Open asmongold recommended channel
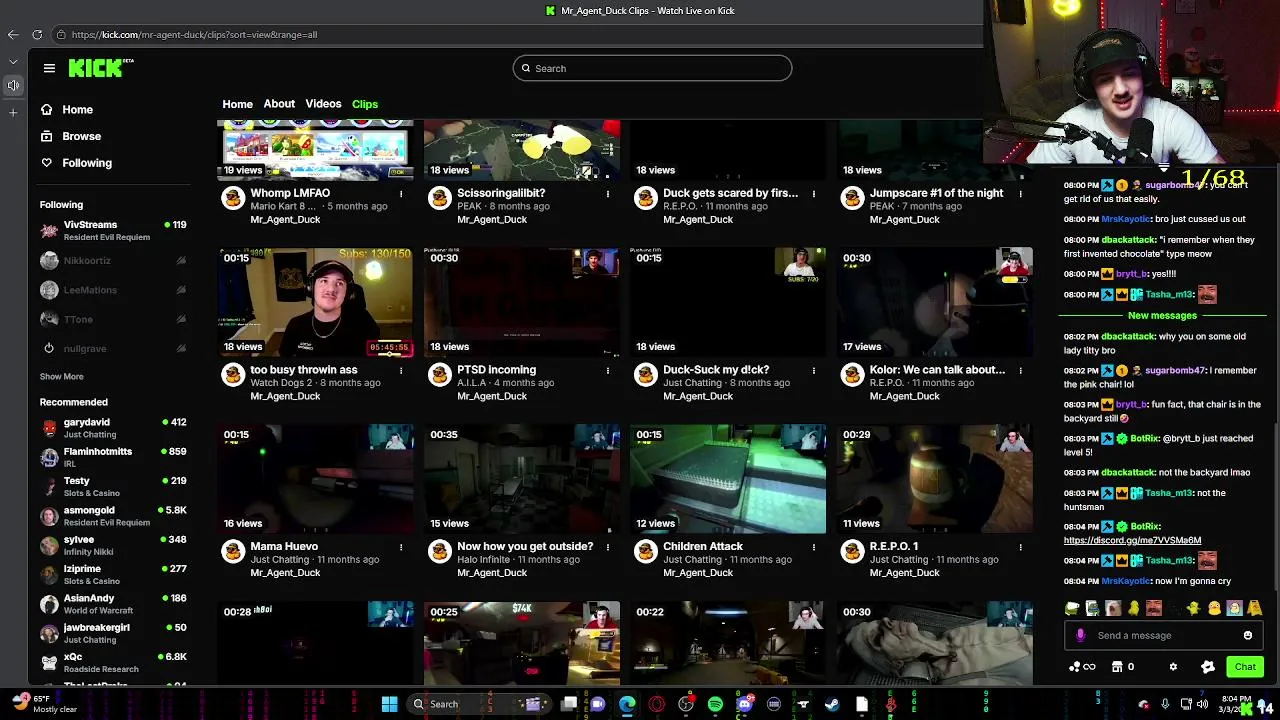Screen dimensions: 1280x720 113,516
